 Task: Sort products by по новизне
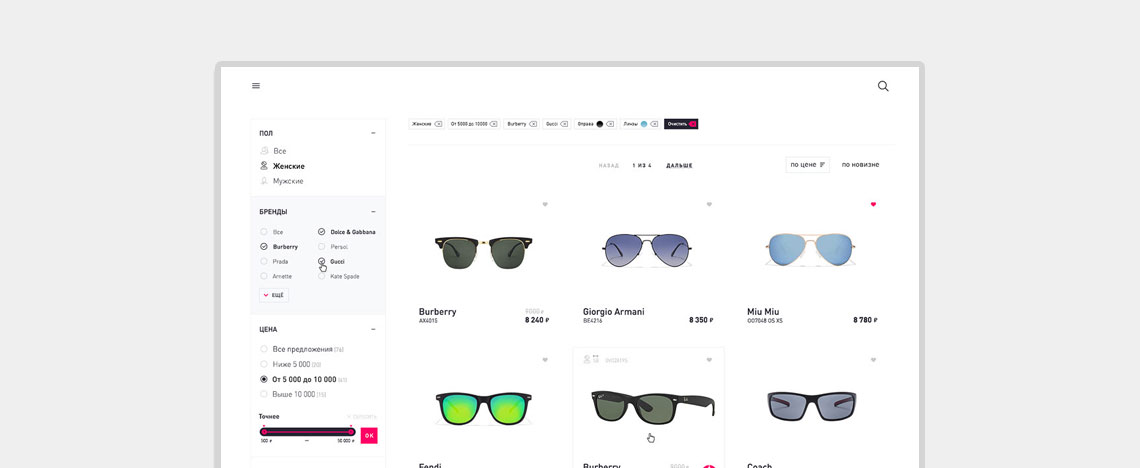coord(860,164)
